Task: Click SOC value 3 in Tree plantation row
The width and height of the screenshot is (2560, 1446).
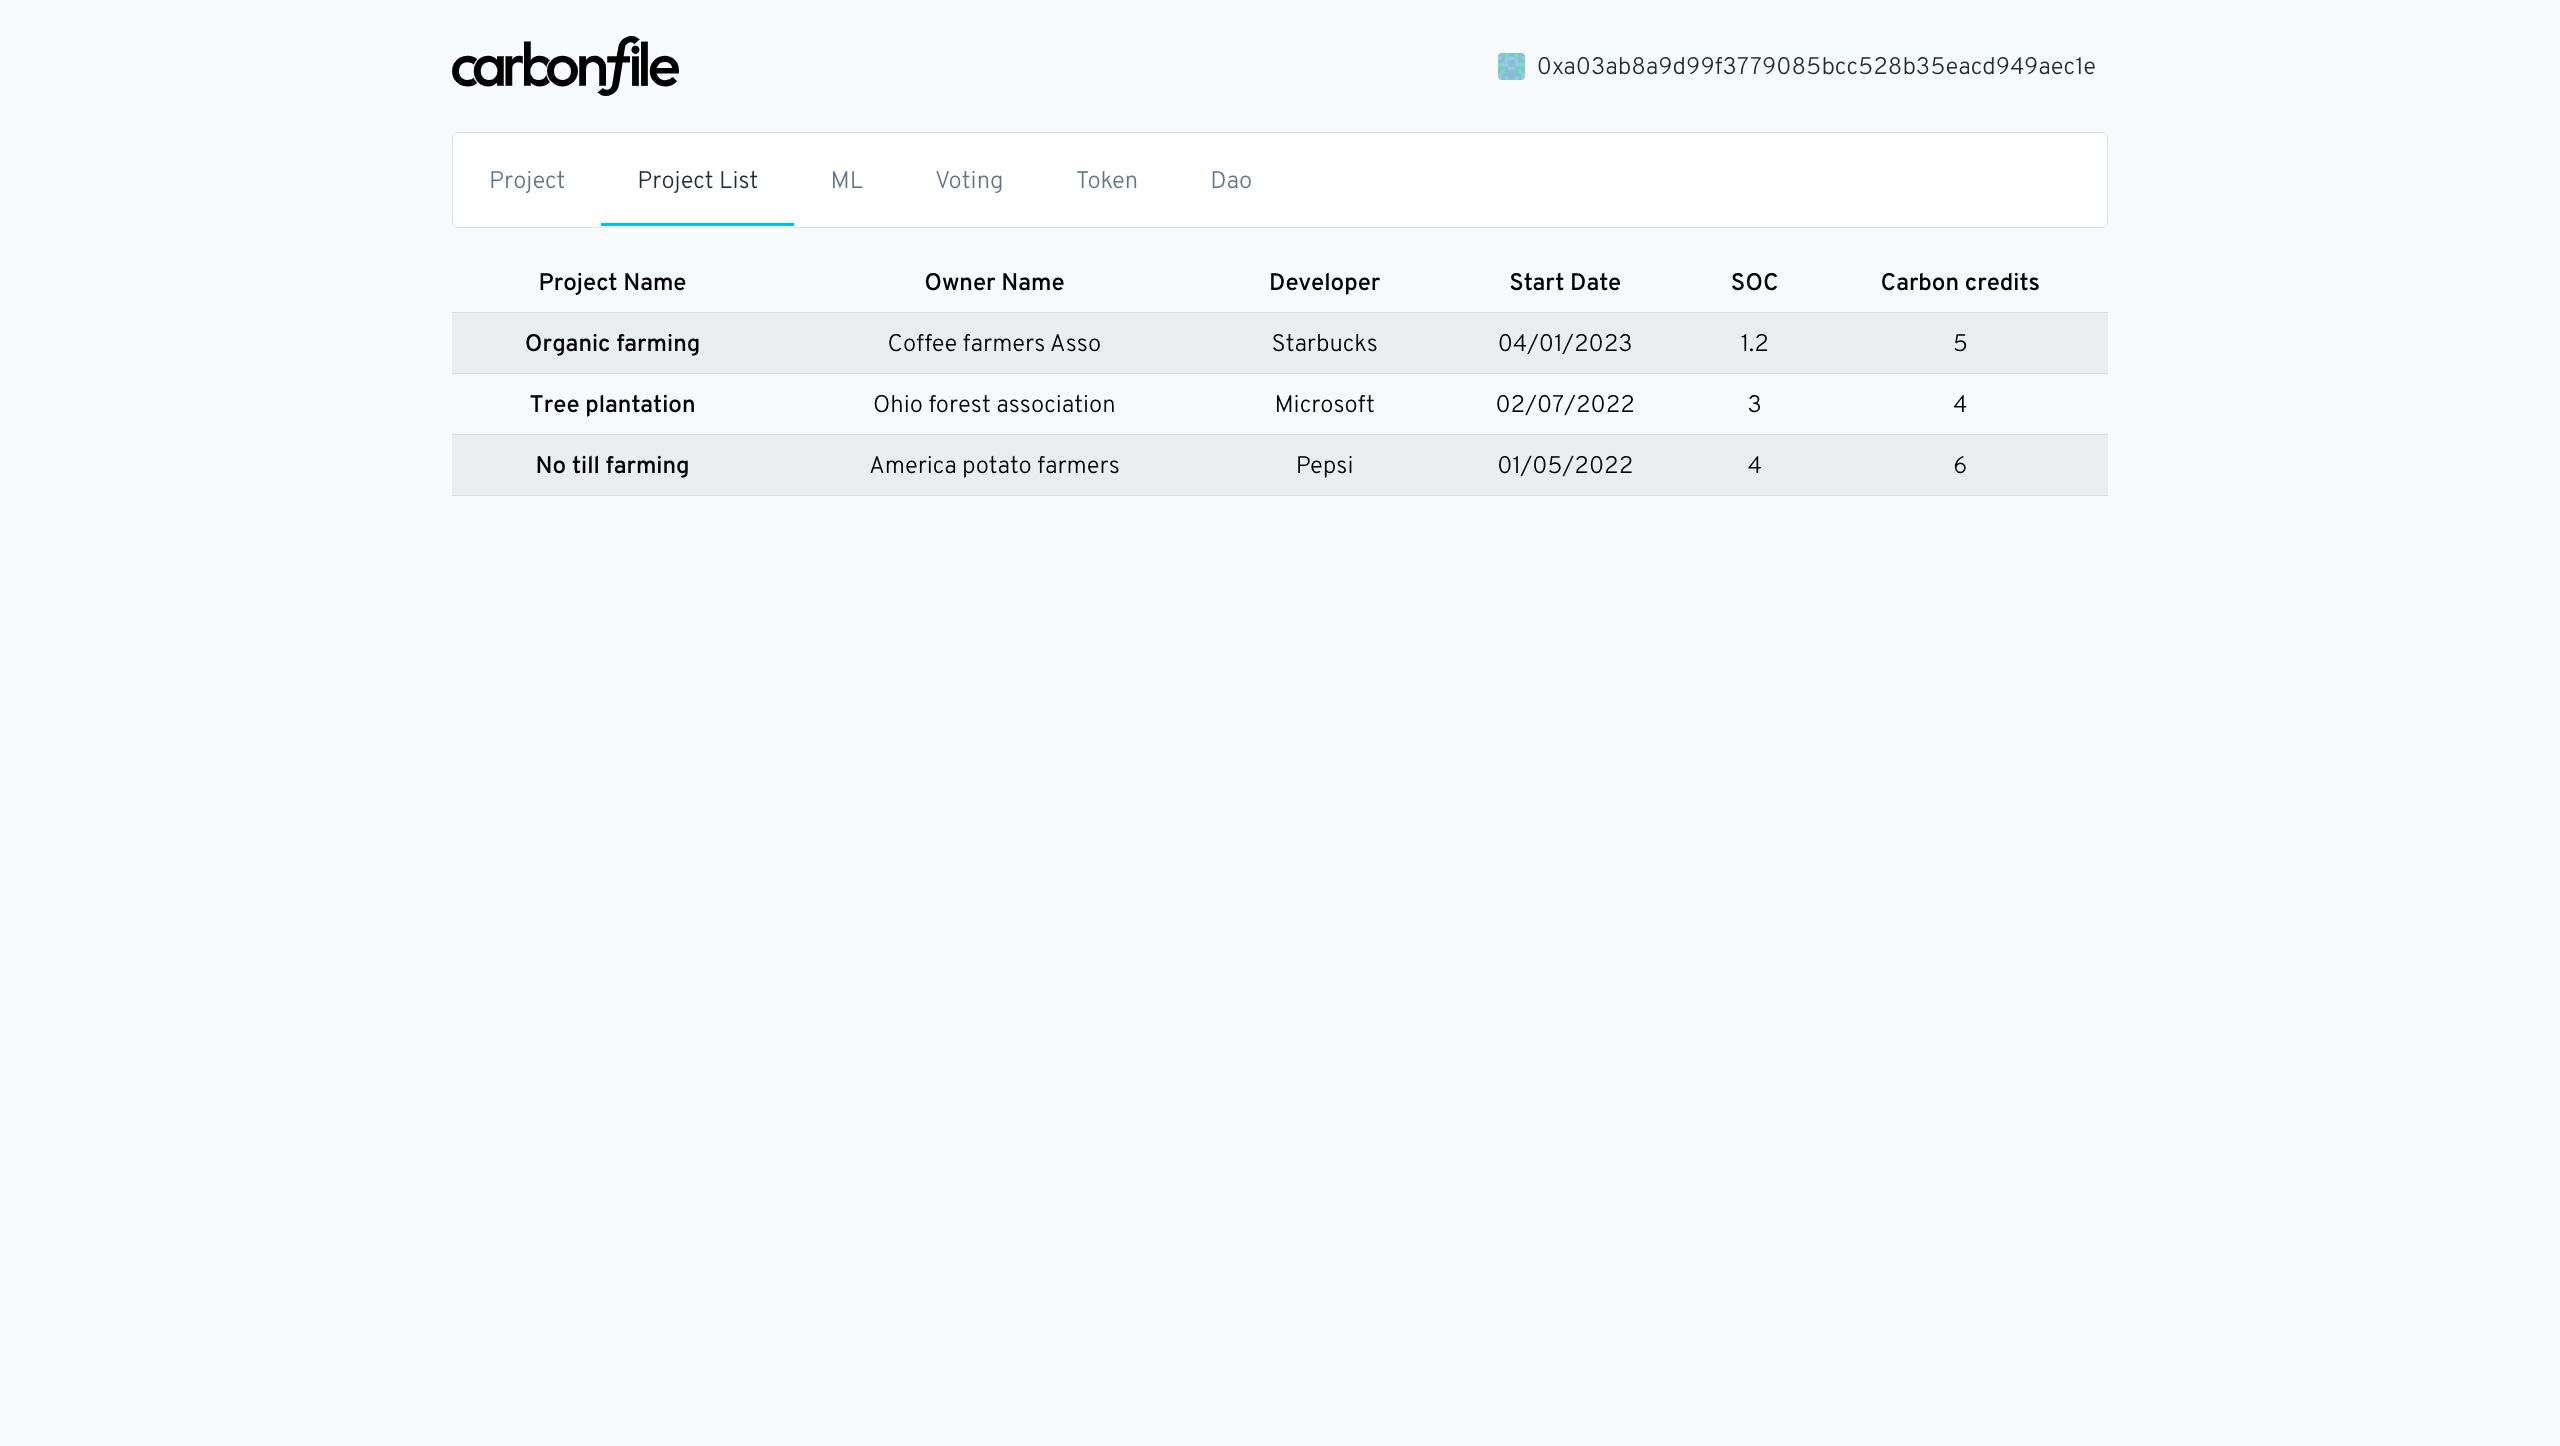Action: (x=1754, y=404)
